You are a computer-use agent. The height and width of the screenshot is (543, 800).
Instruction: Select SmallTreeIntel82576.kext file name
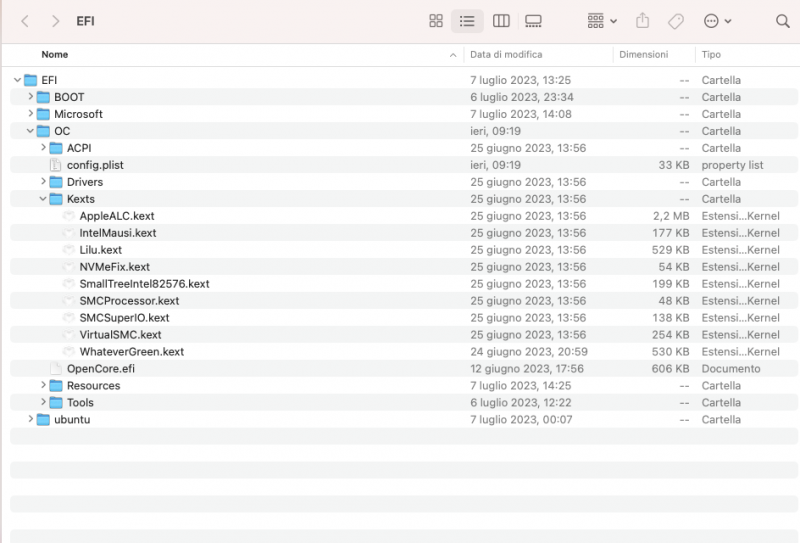click(144, 284)
